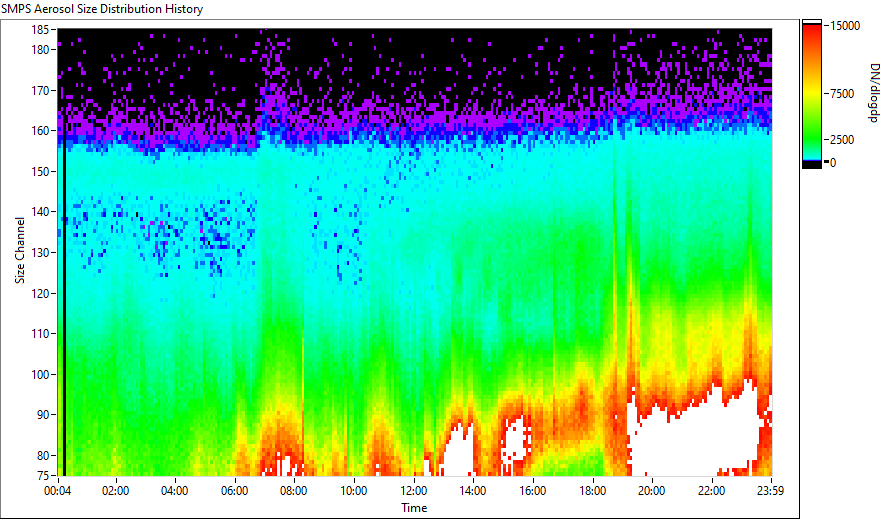Image resolution: width=884 pixels, height=519 pixels.
Task: Click the '14:00' time axis label
Action: point(472,491)
